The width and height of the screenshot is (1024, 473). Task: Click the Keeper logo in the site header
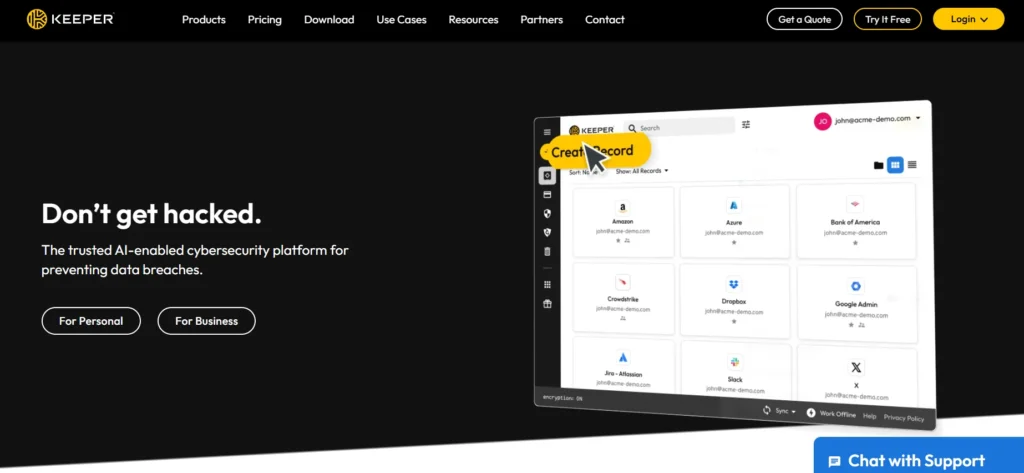click(x=71, y=20)
